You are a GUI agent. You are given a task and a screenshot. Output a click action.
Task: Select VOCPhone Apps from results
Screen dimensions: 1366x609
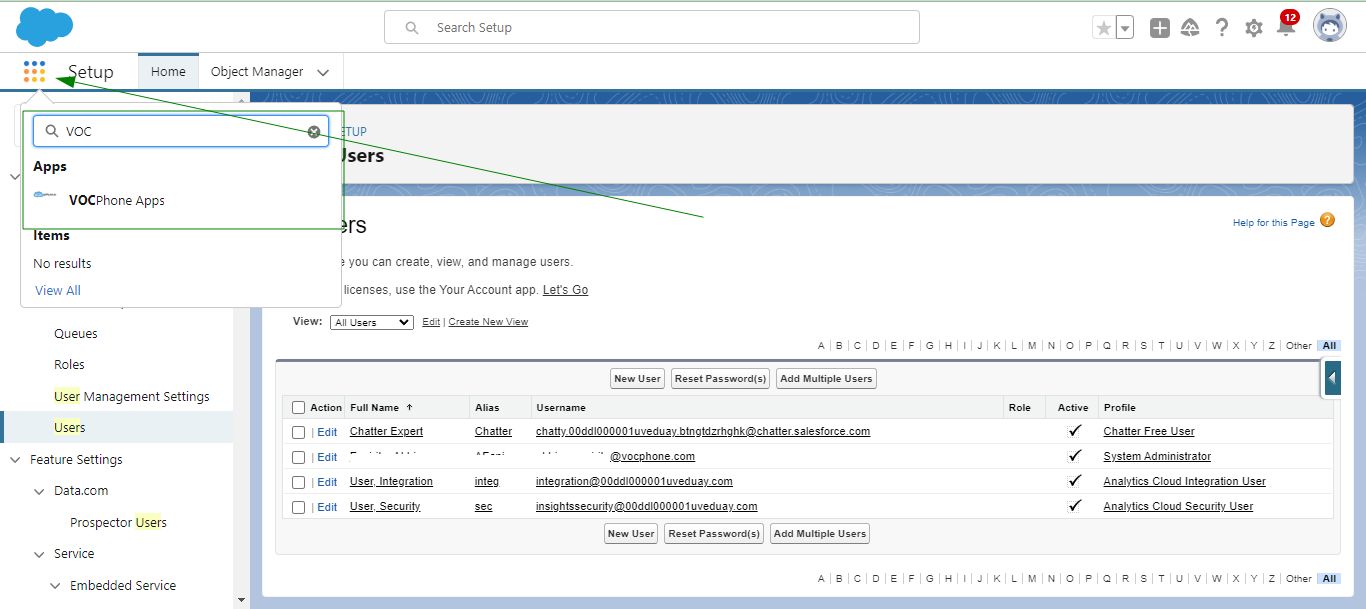[116, 201]
